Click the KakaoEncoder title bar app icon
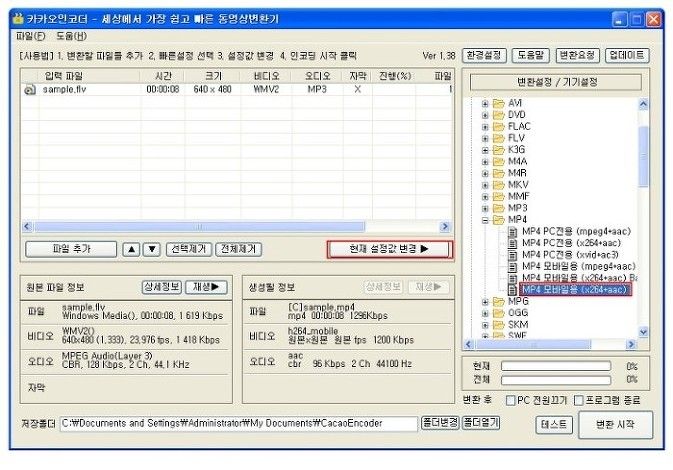673x470 pixels. coord(18,19)
